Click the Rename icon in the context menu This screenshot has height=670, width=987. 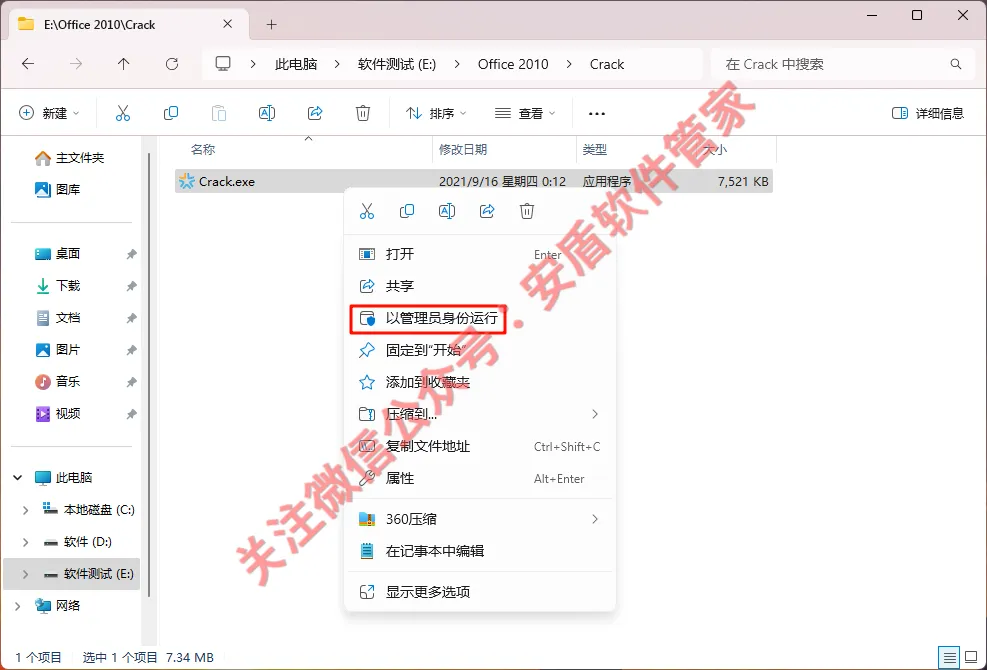click(x=447, y=211)
